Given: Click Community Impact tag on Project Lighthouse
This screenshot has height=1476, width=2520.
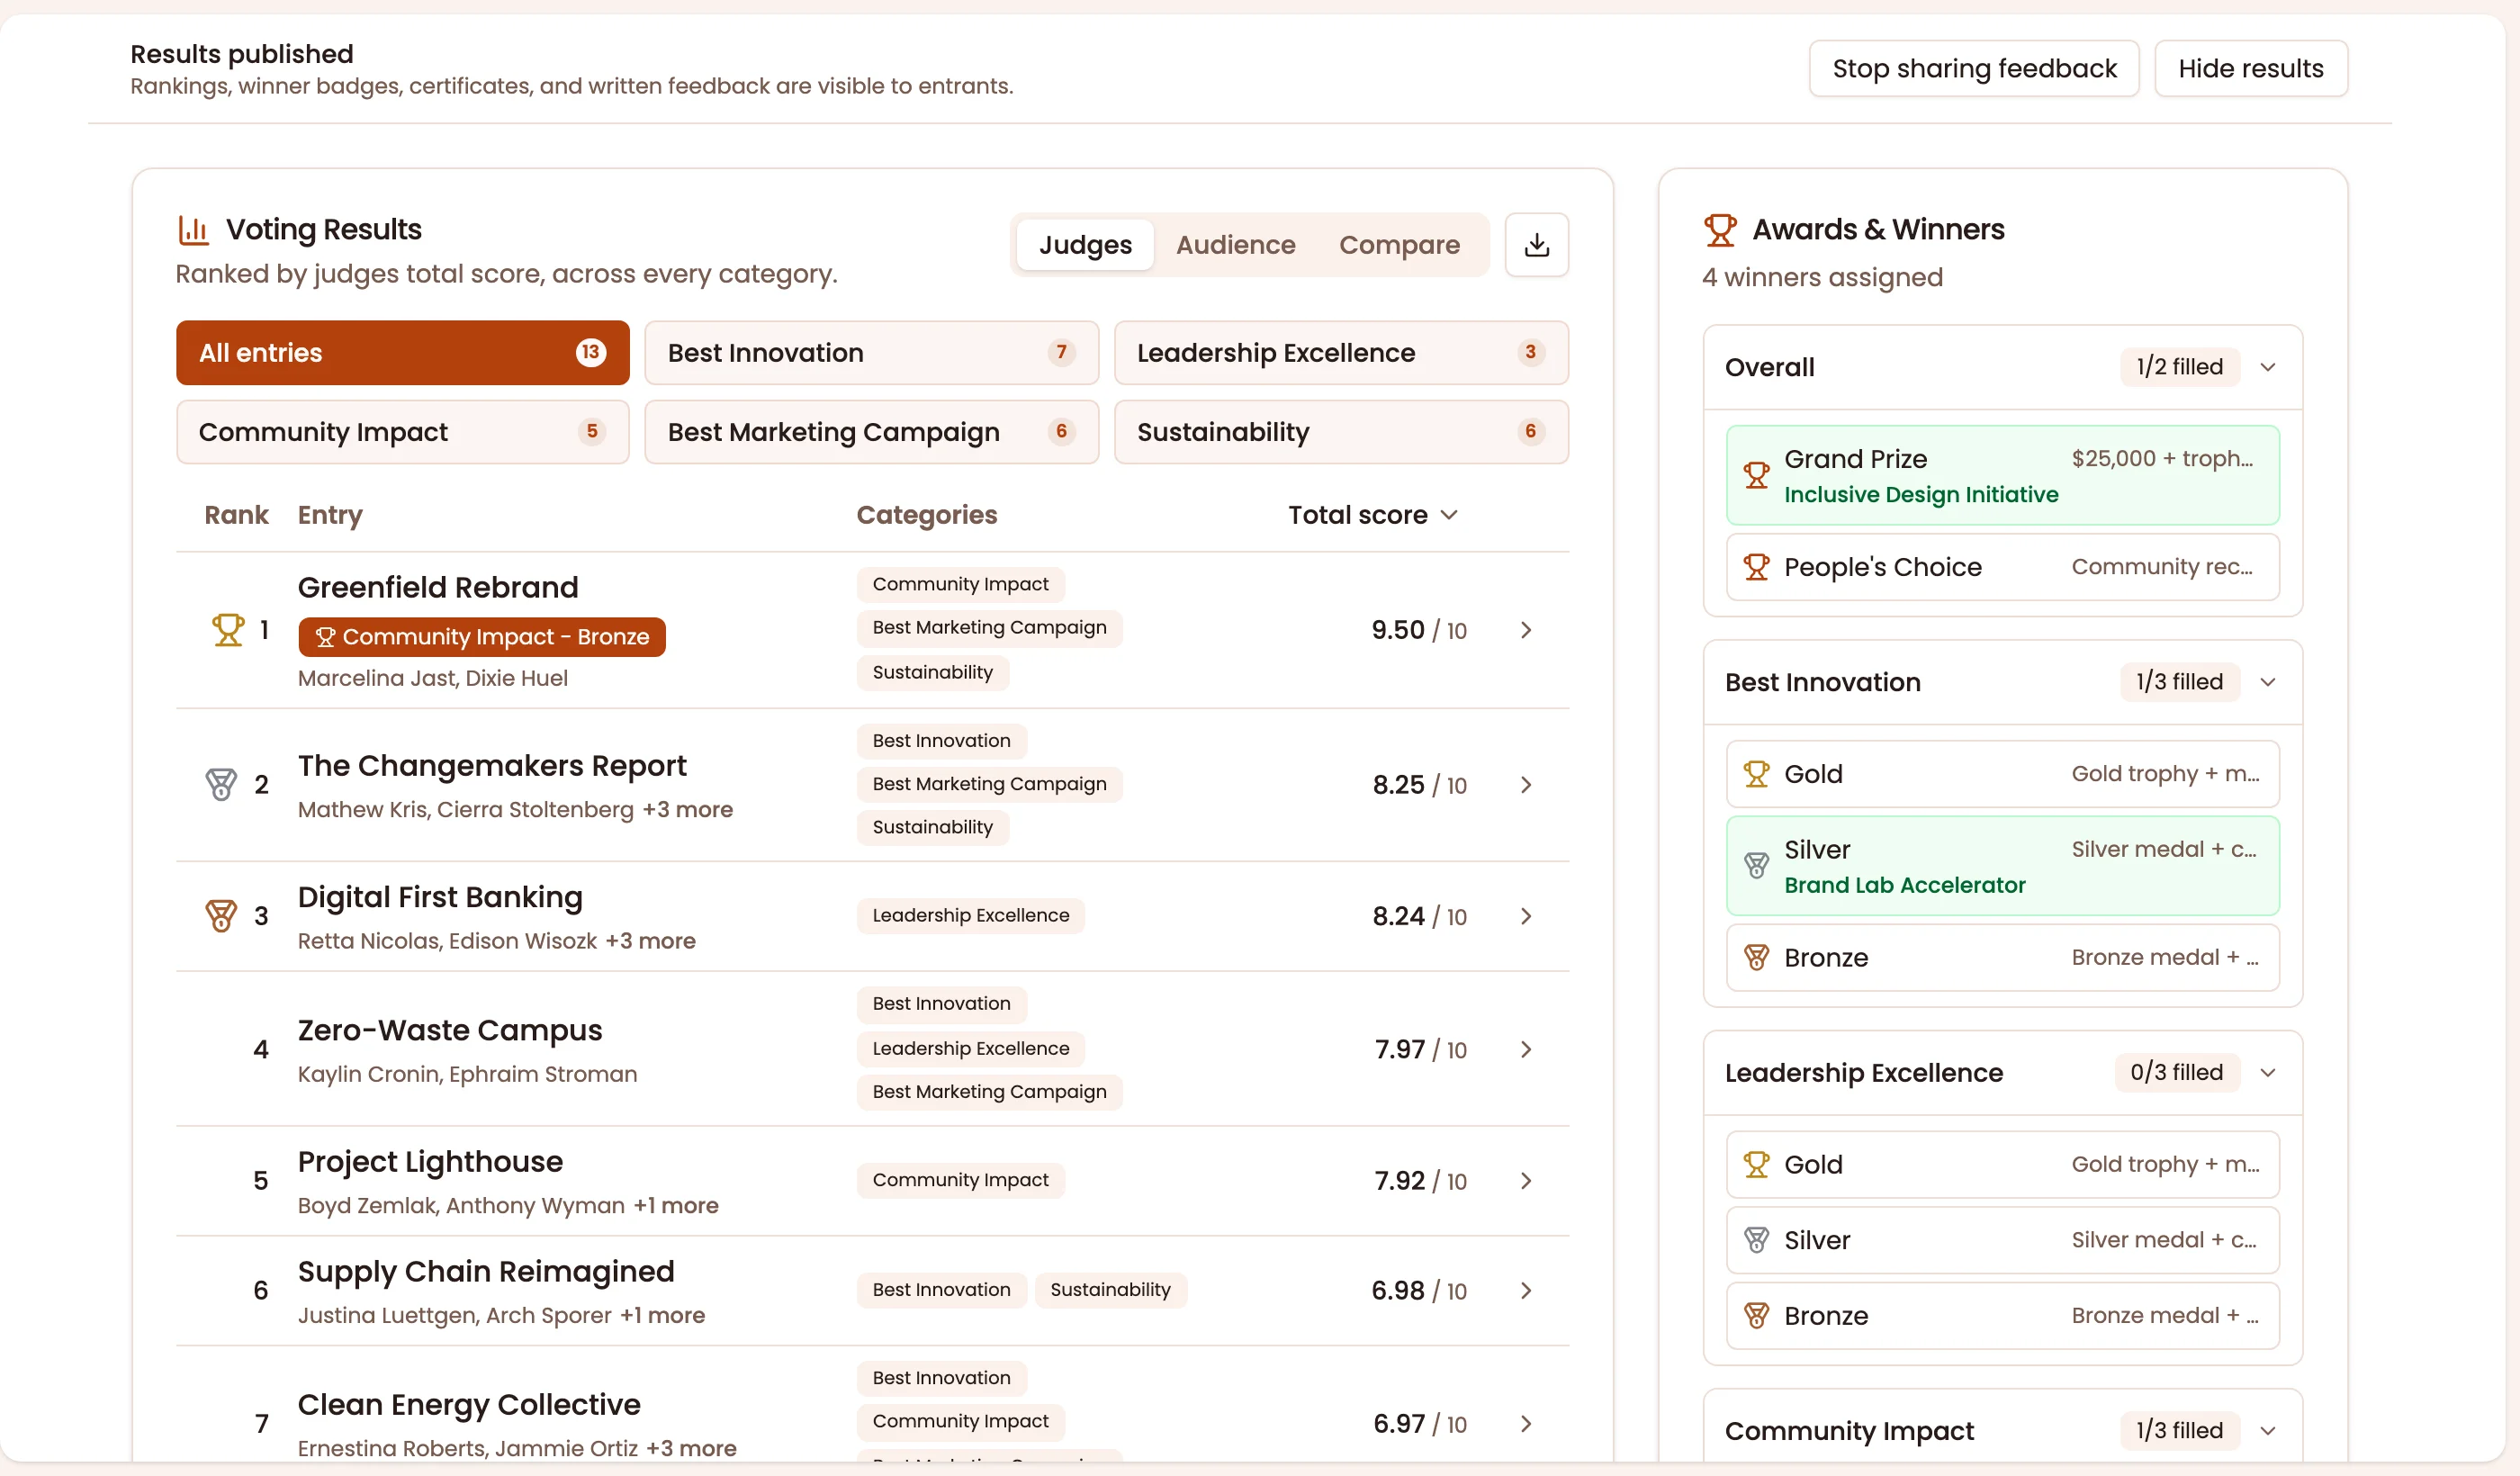Looking at the screenshot, I should pos(960,1180).
